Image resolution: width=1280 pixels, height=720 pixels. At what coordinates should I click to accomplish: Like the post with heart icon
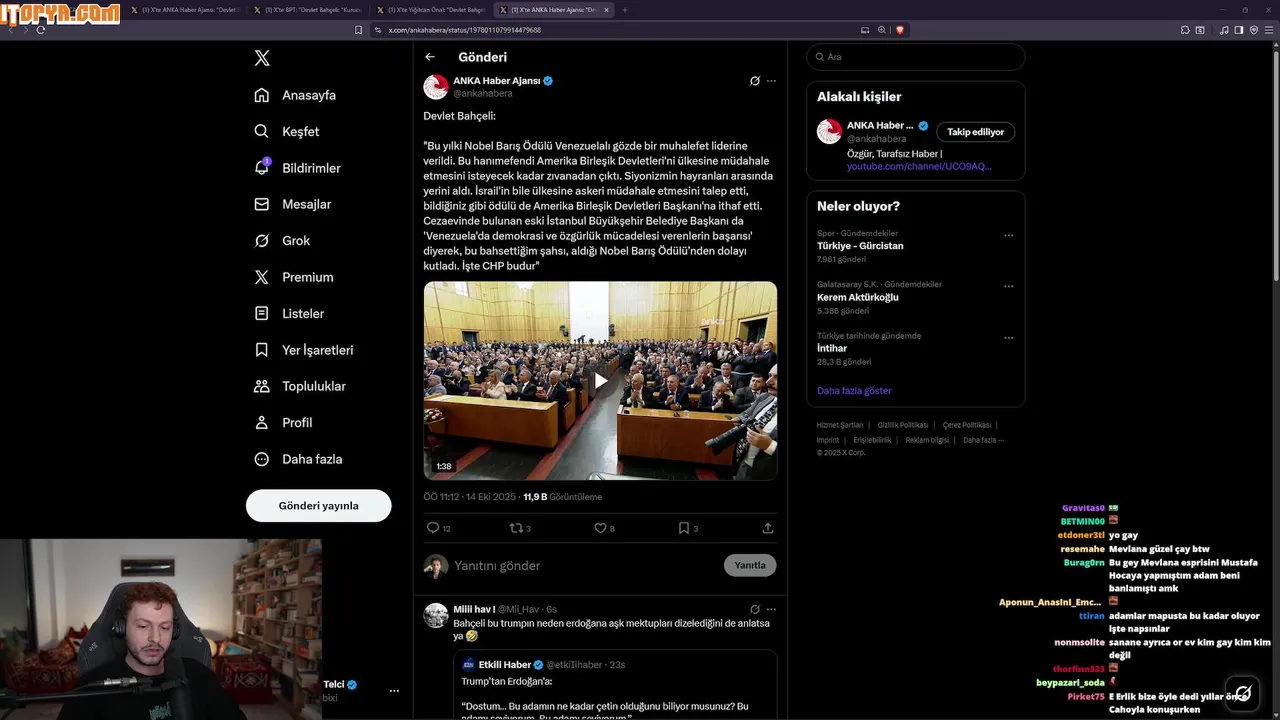click(601, 528)
